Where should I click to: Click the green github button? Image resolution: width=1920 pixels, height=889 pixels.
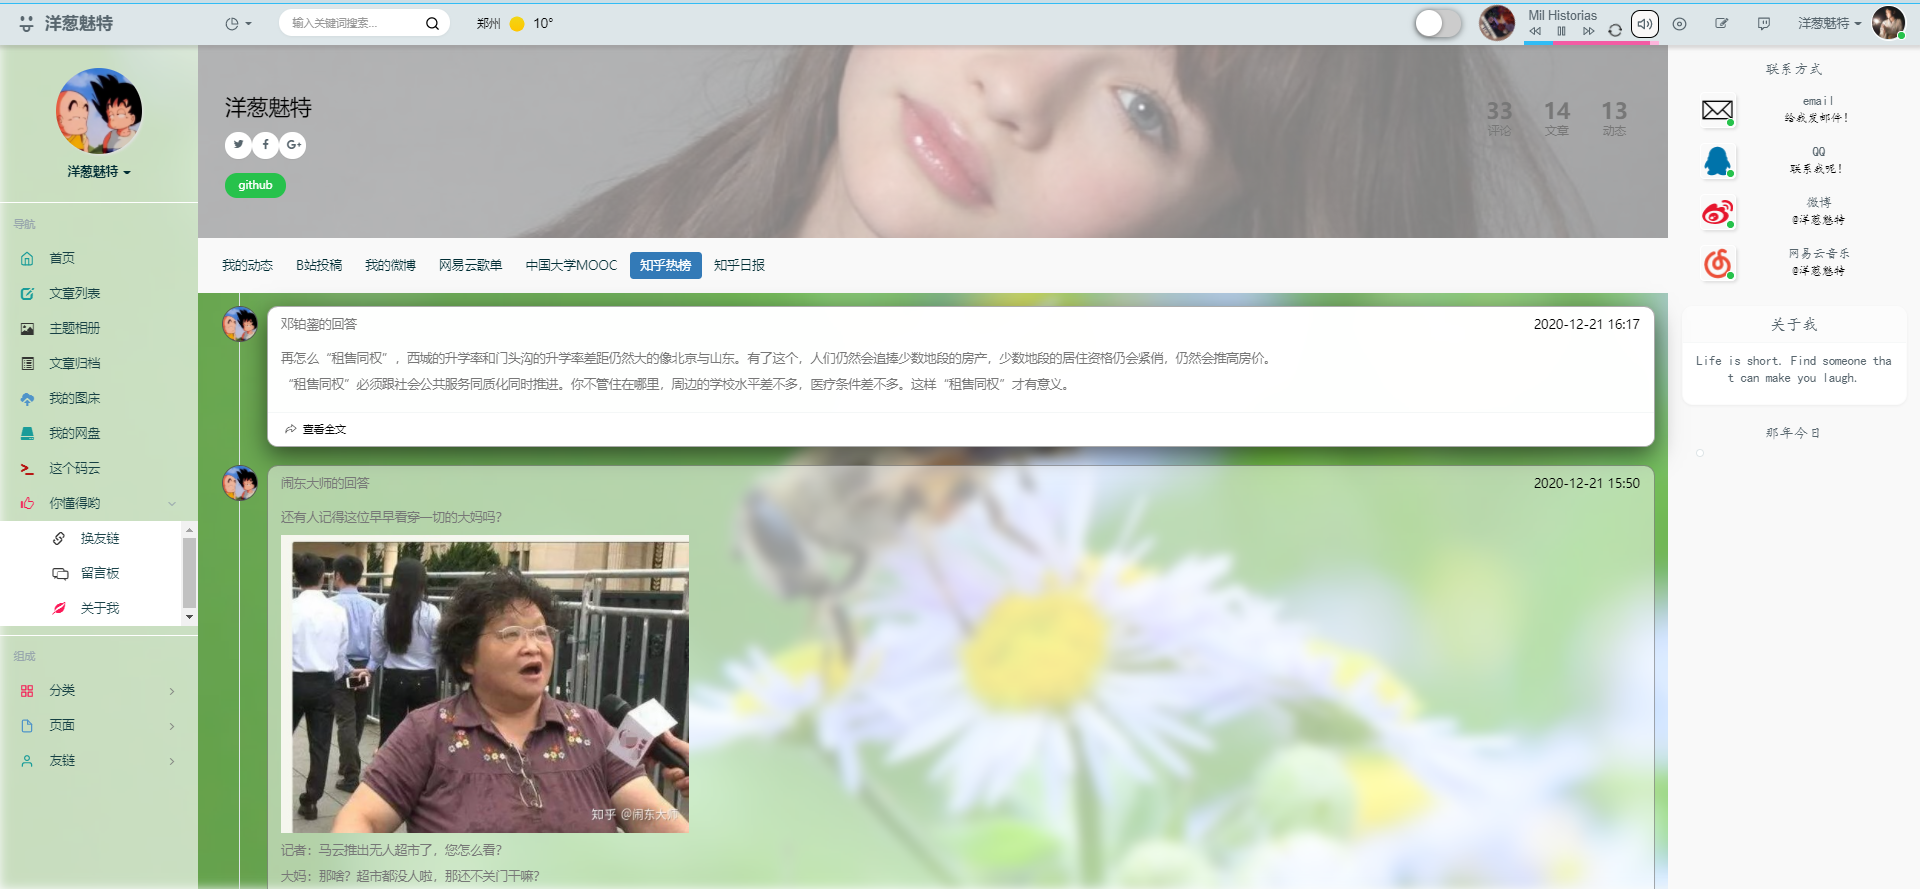click(x=255, y=185)
